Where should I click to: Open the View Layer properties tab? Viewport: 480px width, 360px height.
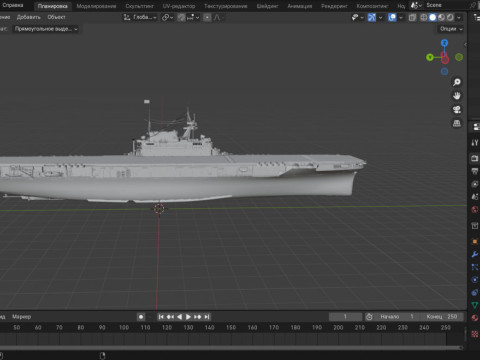pos(475,184)
